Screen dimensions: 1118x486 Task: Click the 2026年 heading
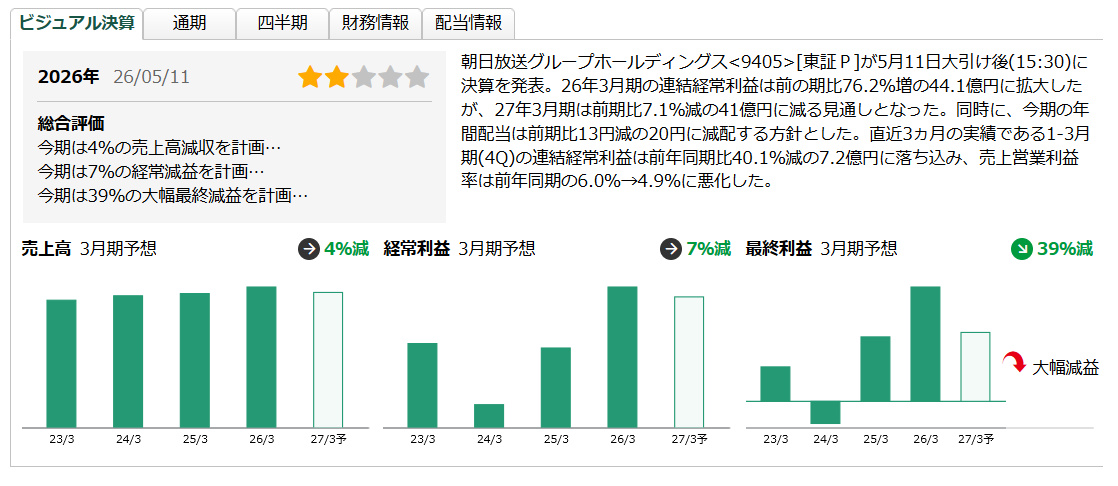click(68, 77)
